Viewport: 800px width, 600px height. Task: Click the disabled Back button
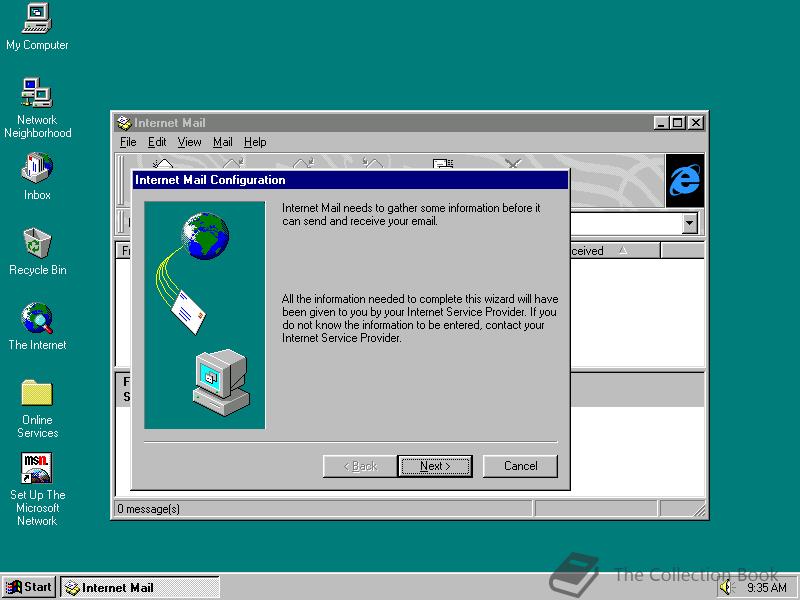(x=360, y=466)
